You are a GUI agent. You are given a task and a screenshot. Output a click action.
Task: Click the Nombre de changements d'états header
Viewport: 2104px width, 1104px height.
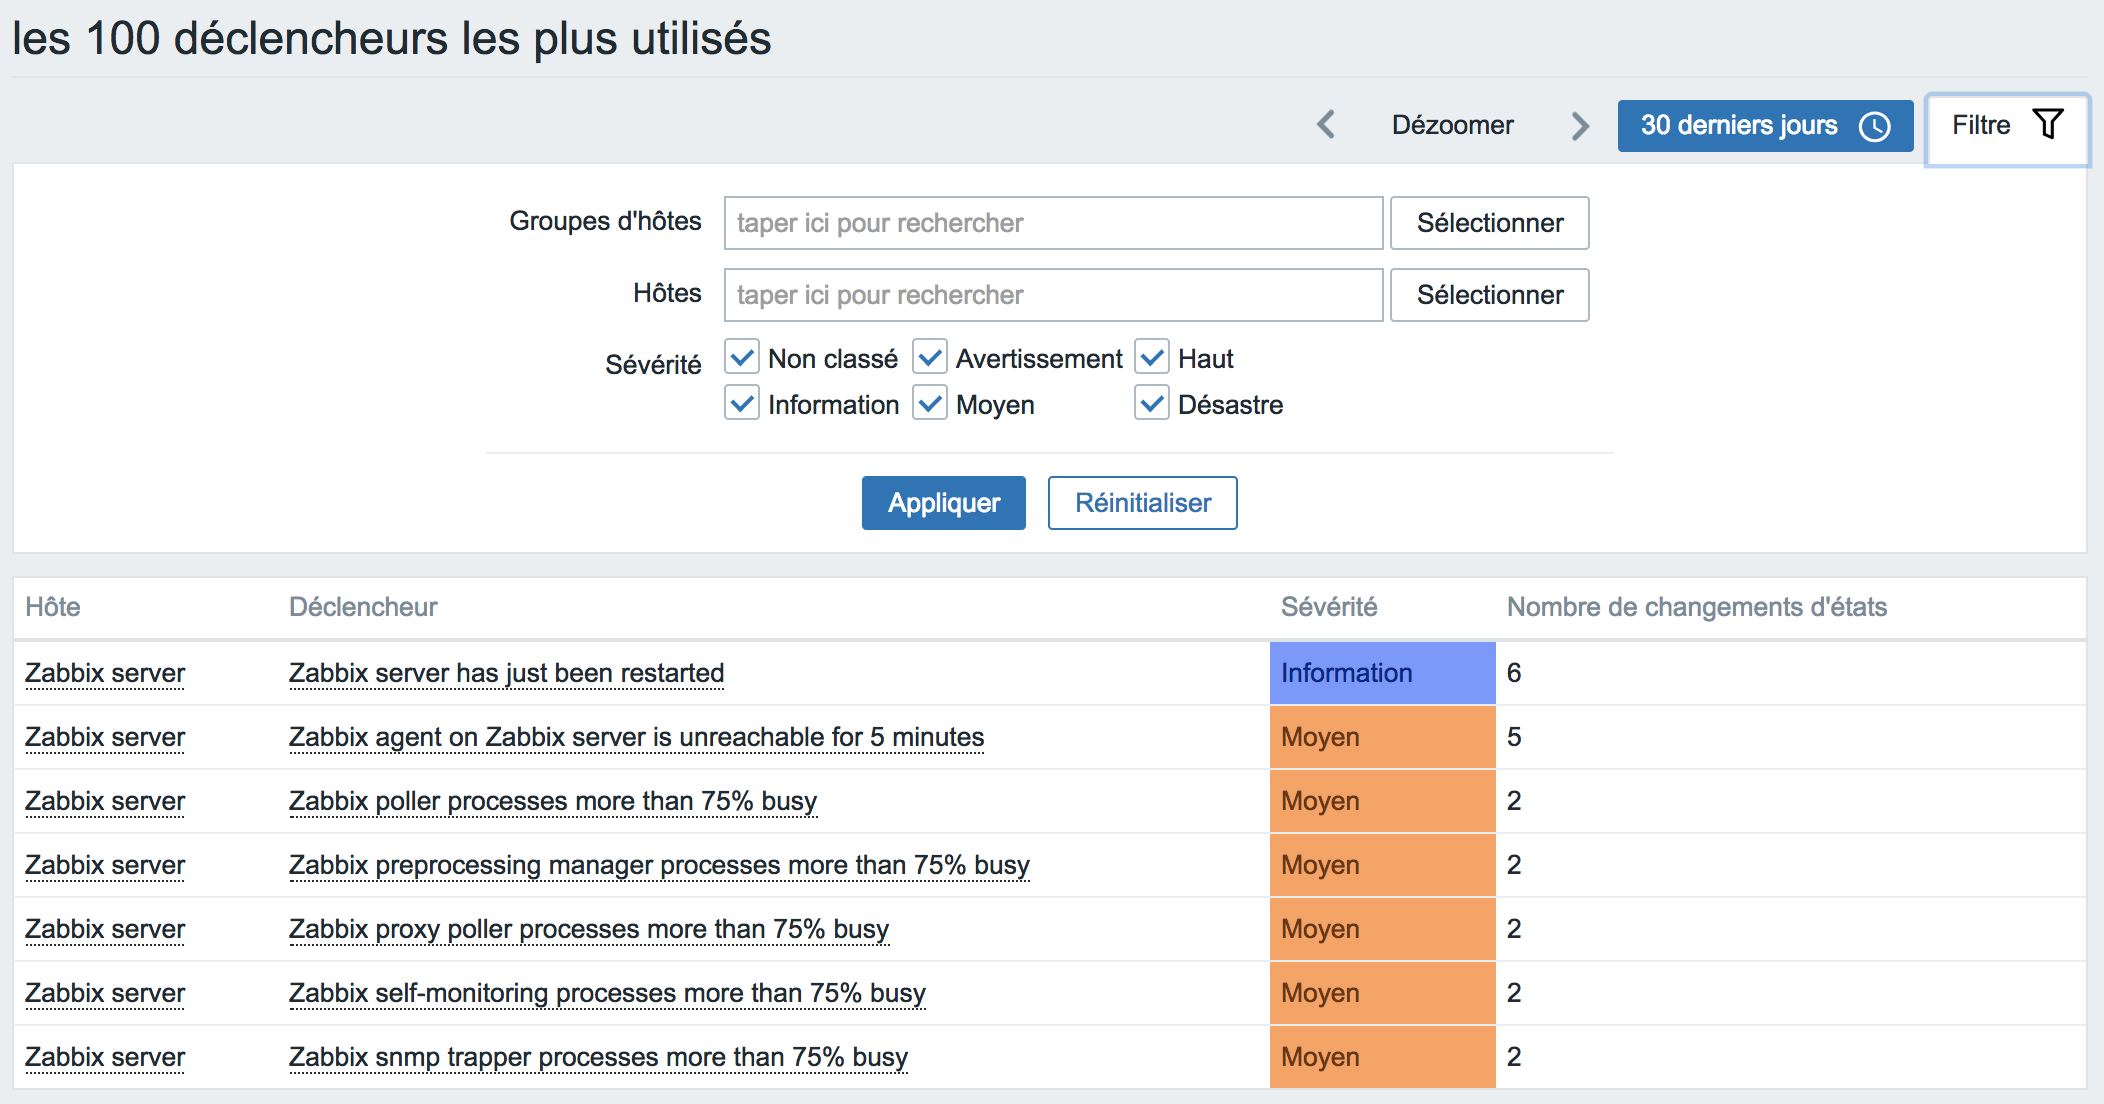pos(1696,607)
